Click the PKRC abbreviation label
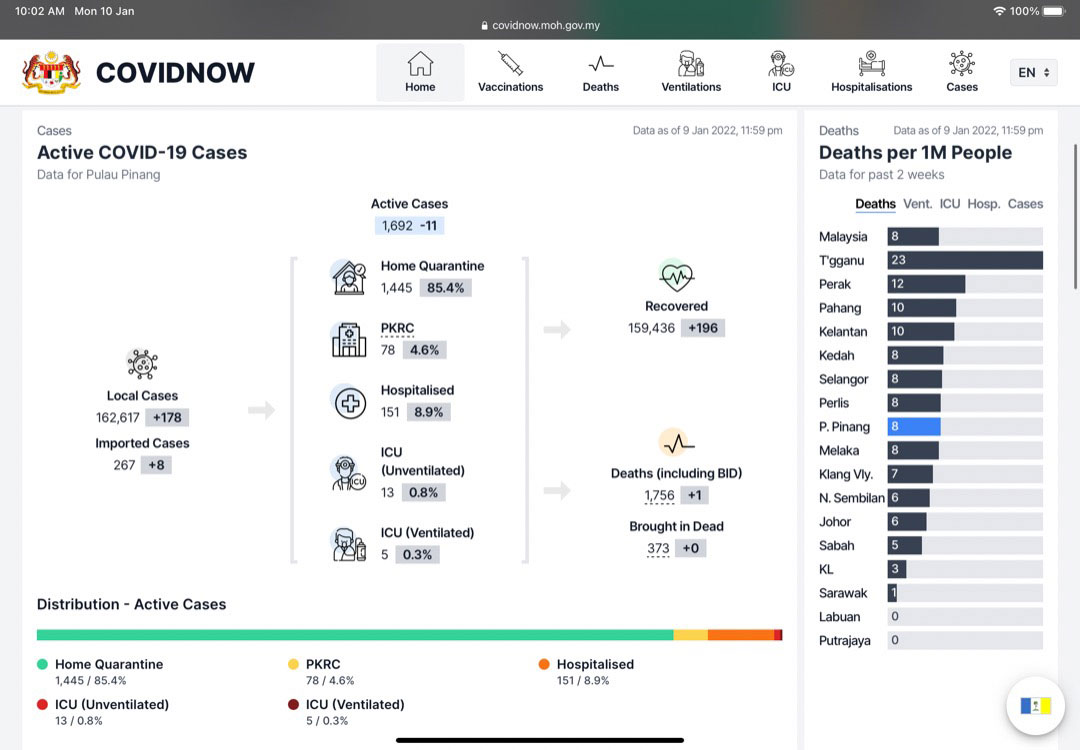 point(397,328)
